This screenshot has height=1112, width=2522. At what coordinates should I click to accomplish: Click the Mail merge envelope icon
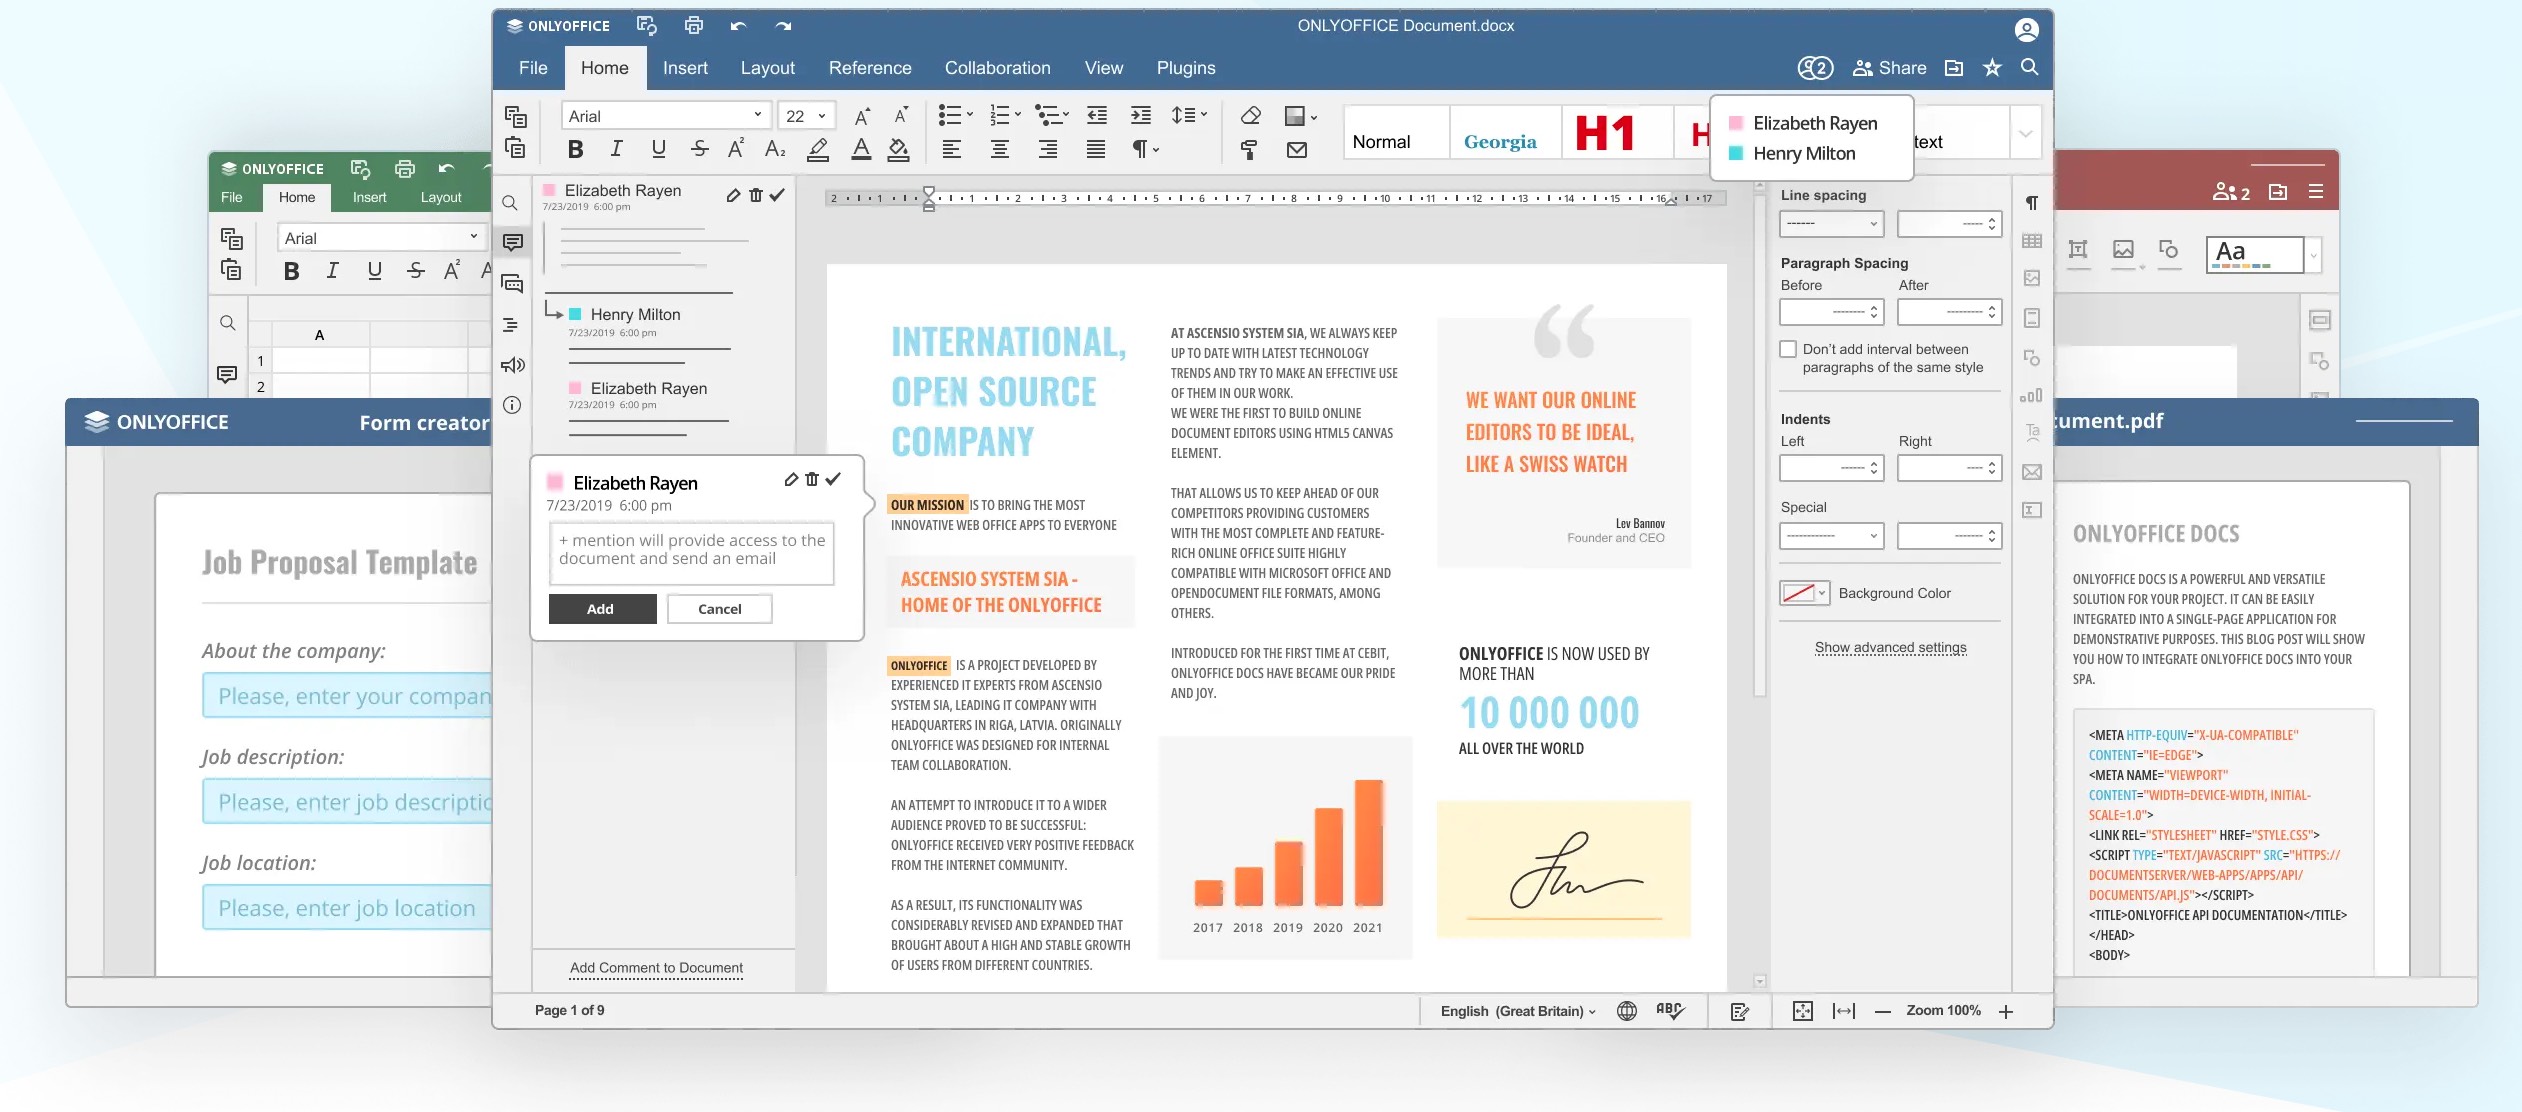coord(1297,150)
